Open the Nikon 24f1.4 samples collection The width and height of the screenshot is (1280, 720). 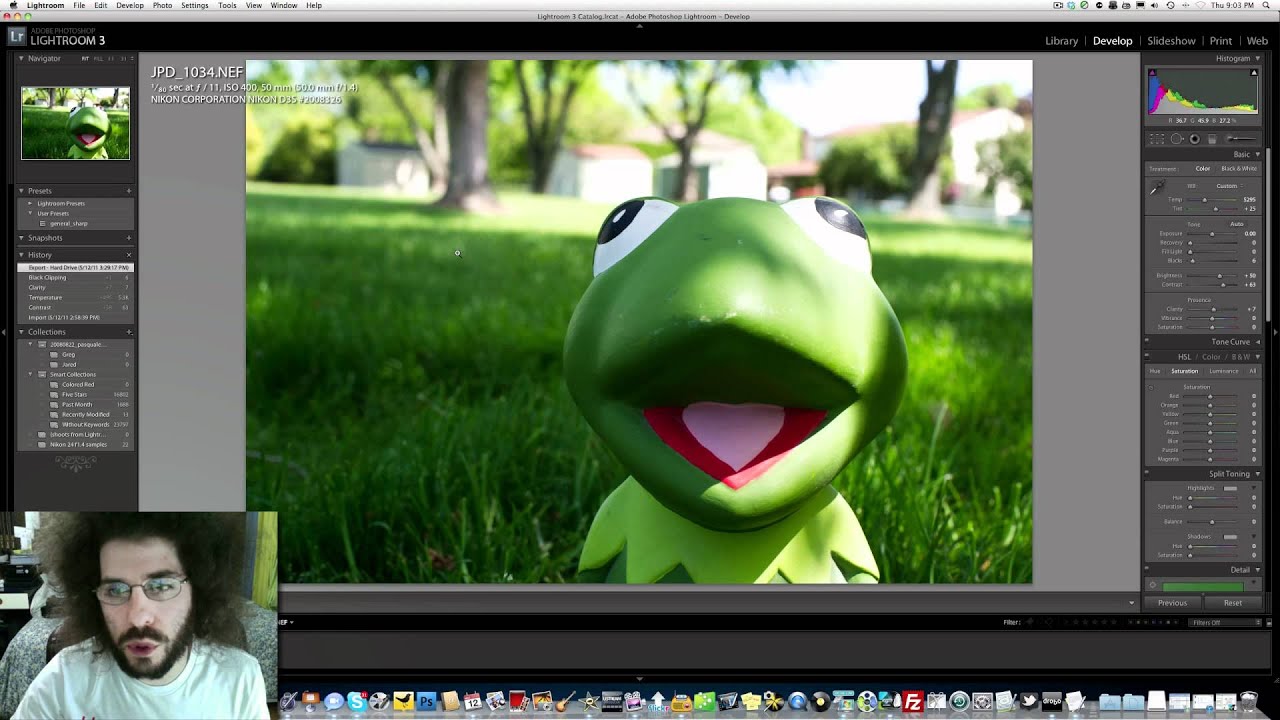click(78, 444)
